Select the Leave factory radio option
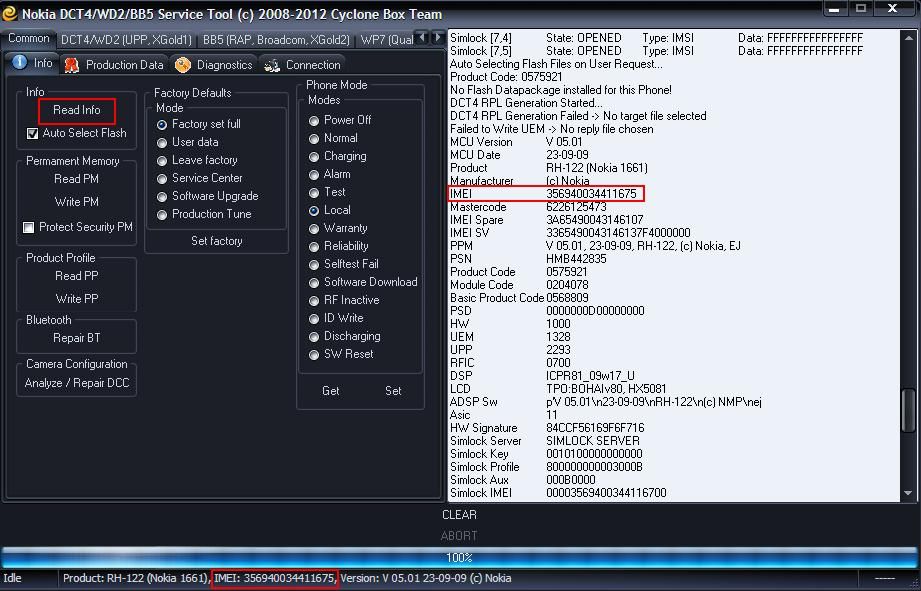Viewport: 921px width, 591px height. pyautogui.click(x=162, y=160)
